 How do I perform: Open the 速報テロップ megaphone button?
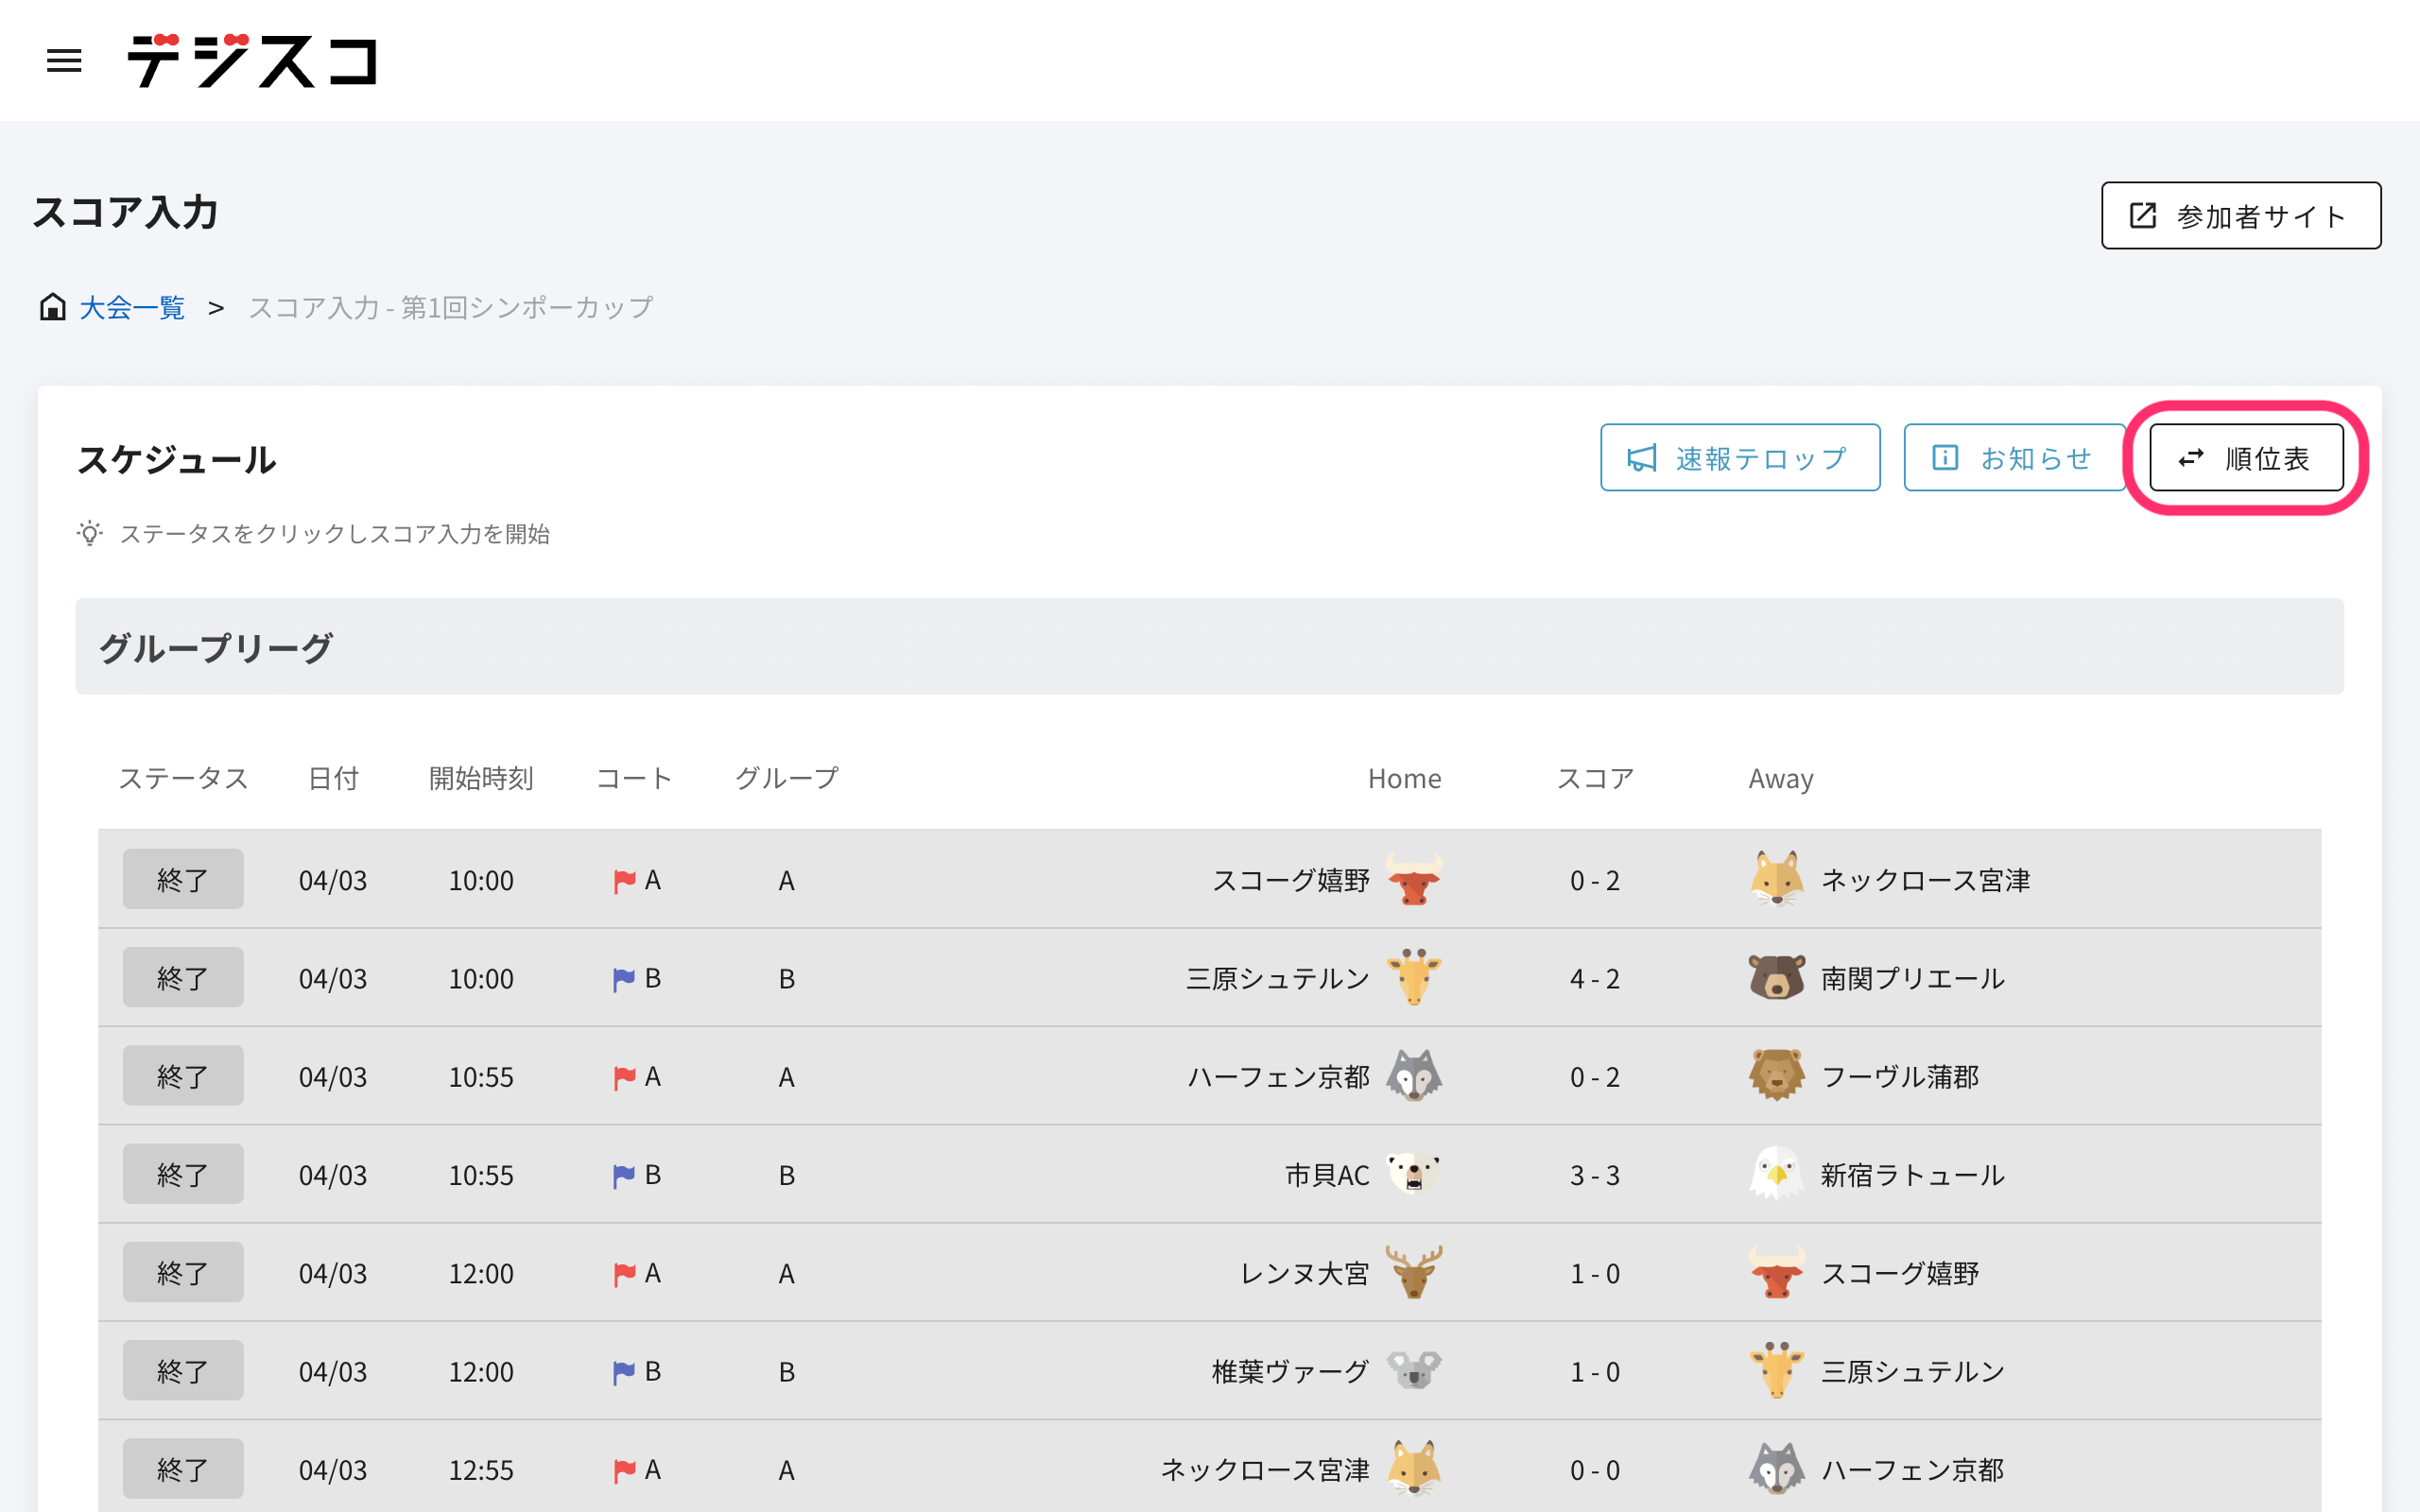tap(1739, 458)
